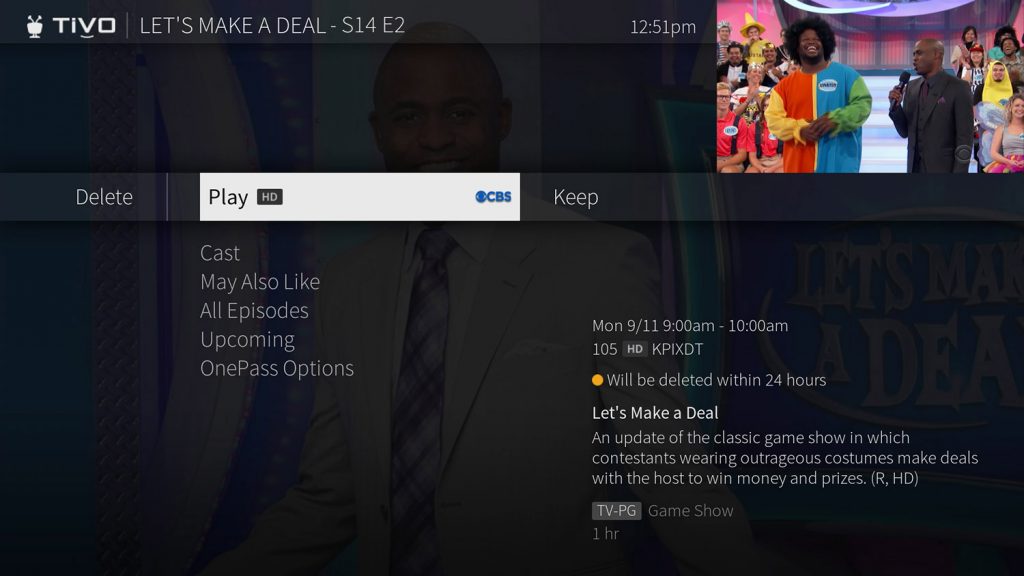Open All Episodes list
The width and height of the screenshot is (1024, 576).
click(x=254, y=311)
